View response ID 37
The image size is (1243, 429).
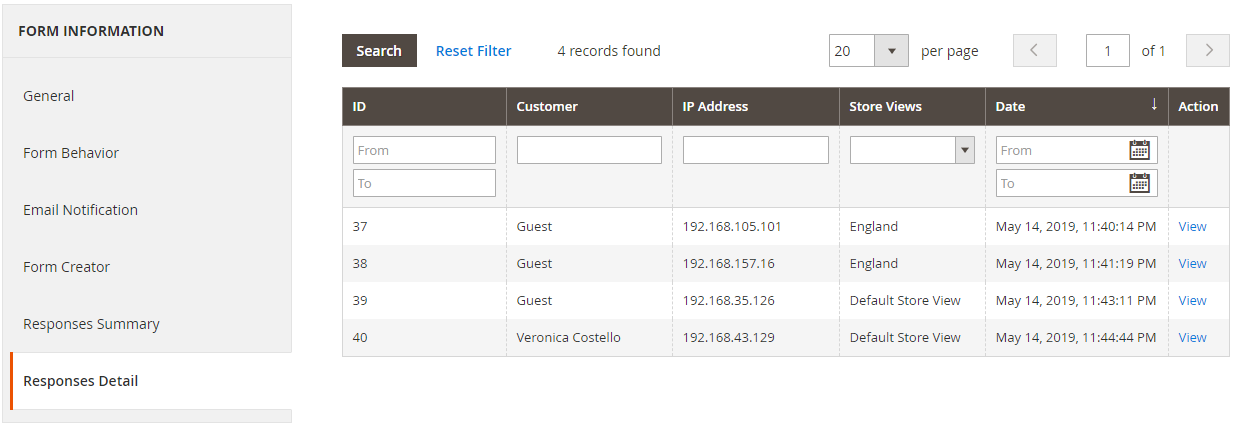coord(1192,226)
